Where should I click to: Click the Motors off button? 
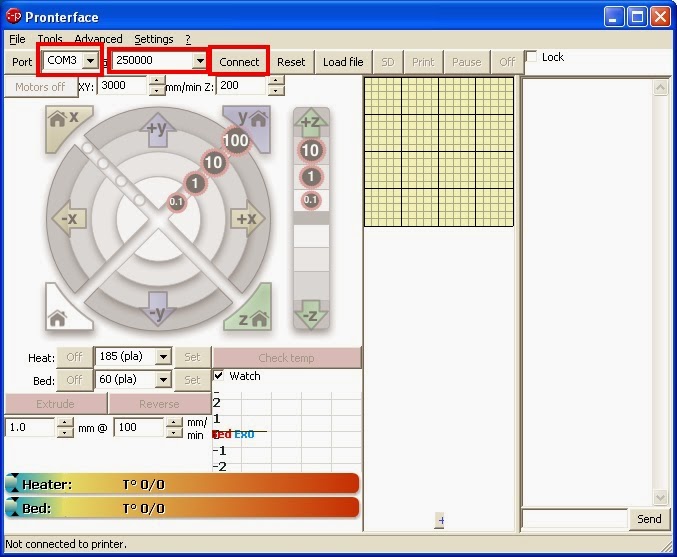41,87
